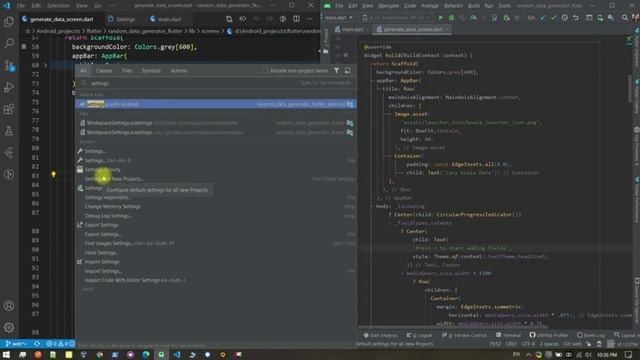Image resolution: width=640 pixels, height=360 pixels.
Task: Collapse the title: Row fold in Android Studio
Action: tap(379, 89)
